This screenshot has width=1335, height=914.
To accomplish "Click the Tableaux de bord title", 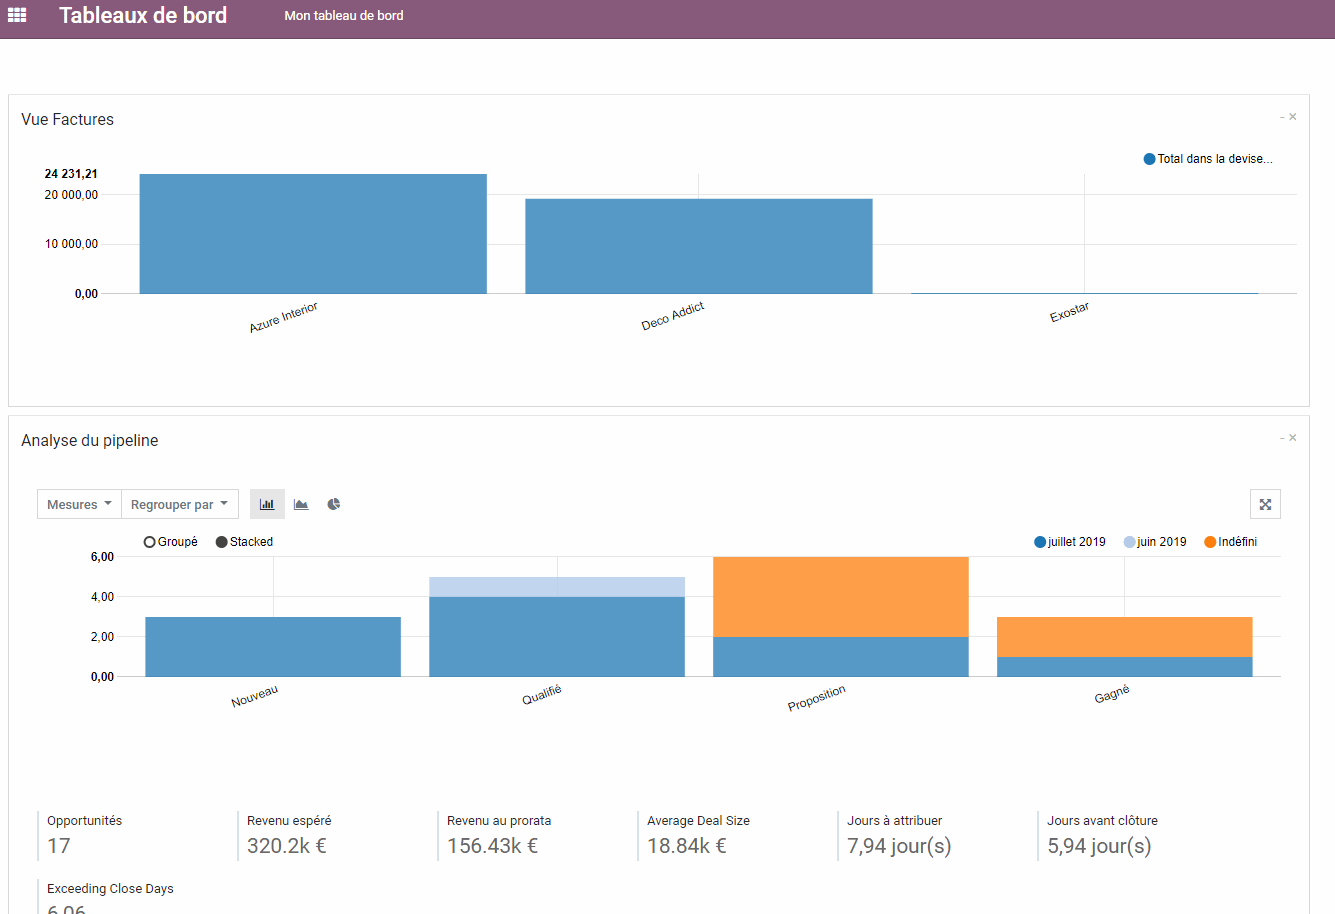I will [143, 15].
